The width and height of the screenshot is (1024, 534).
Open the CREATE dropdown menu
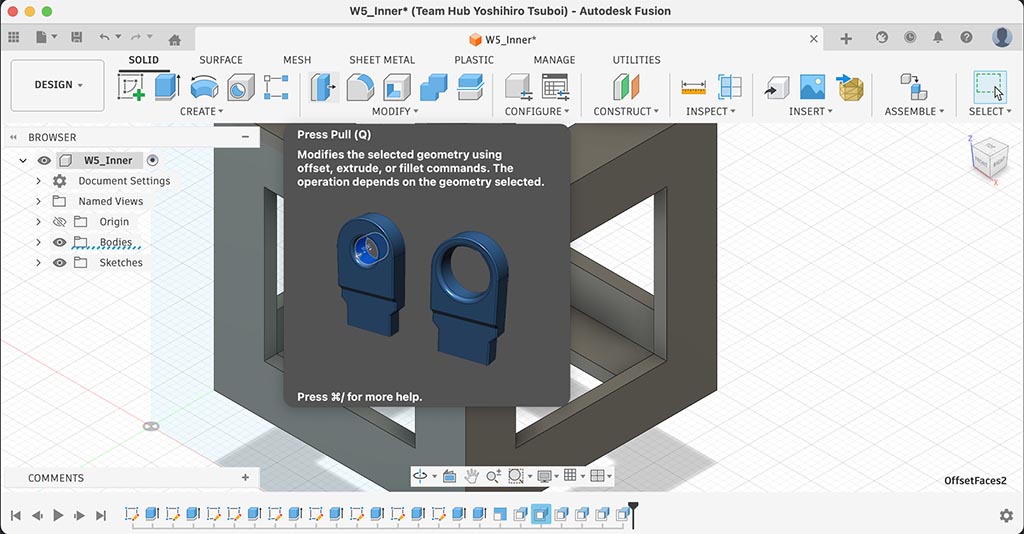pyautogui.click(x=202, y=112)
